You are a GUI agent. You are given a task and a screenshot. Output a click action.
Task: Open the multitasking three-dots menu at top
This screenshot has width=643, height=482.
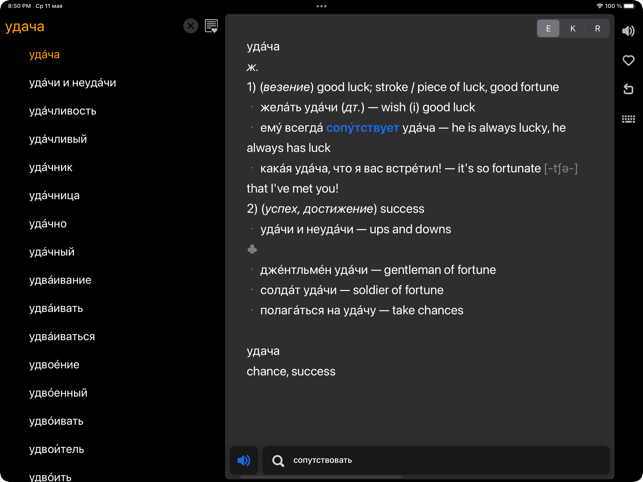(x=321, y=6)
